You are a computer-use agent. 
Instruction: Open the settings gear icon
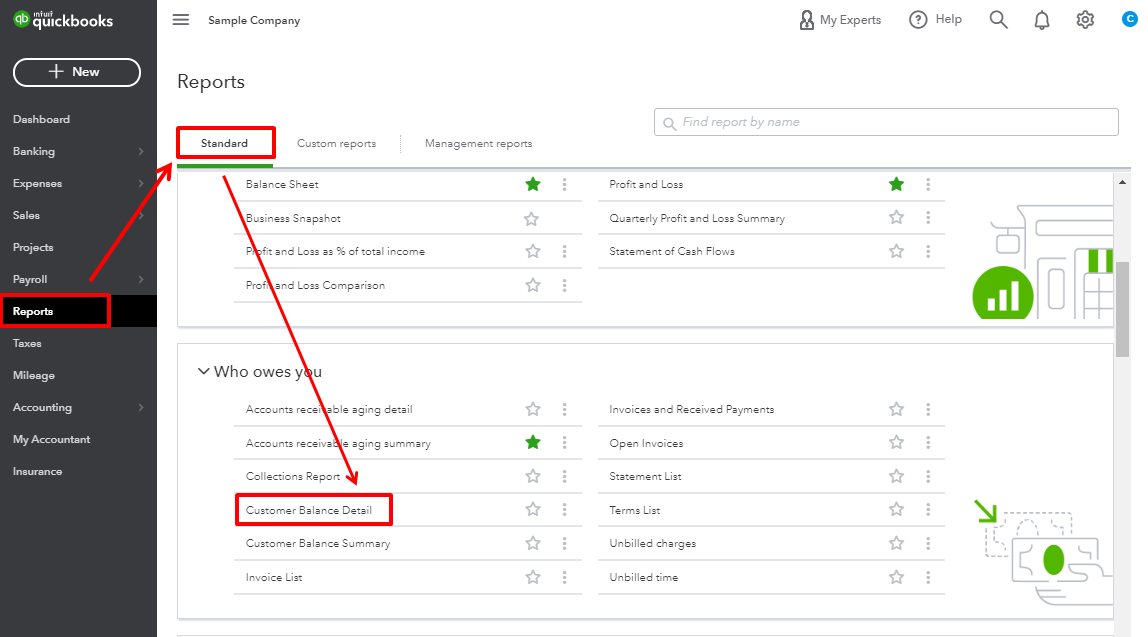point(1085,20)
